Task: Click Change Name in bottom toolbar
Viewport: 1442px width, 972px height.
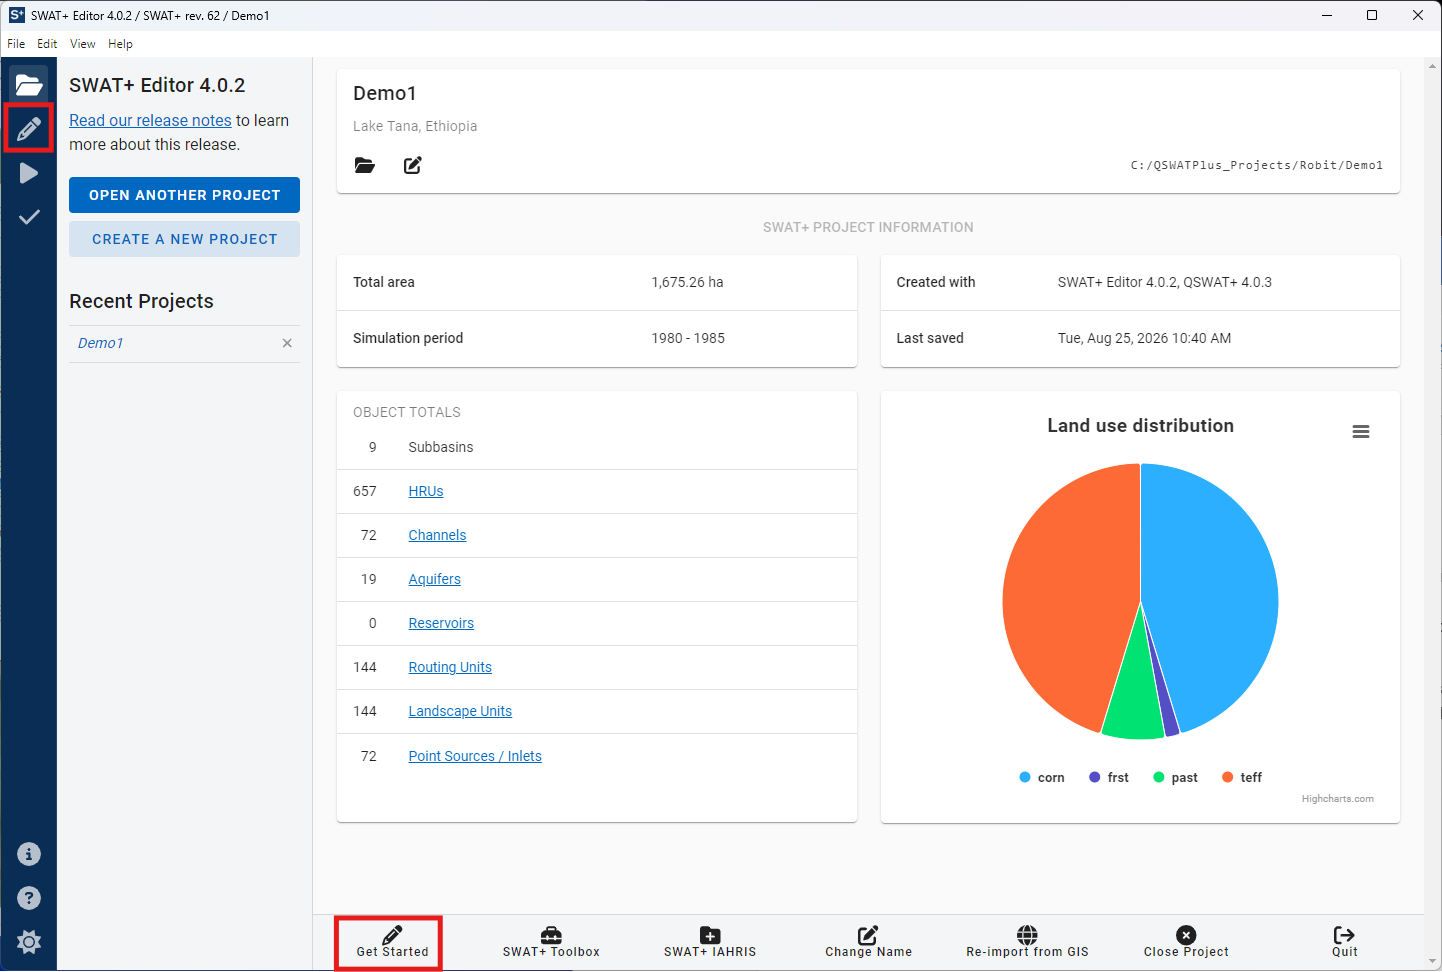Action: click(x=868, y=942)
